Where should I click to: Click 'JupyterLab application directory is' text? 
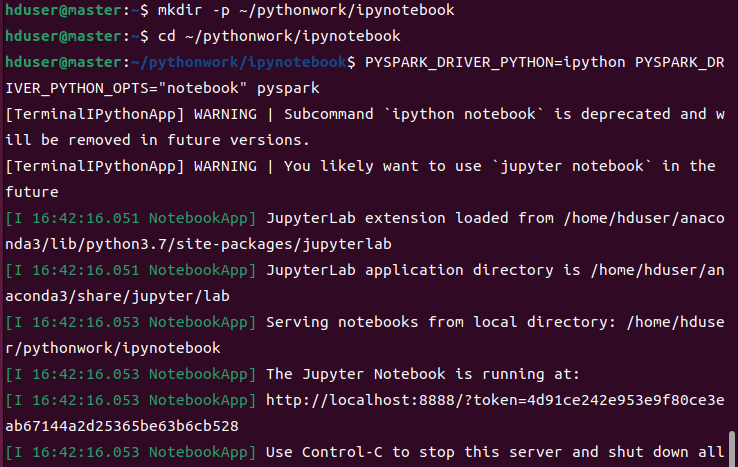(424, 270)
